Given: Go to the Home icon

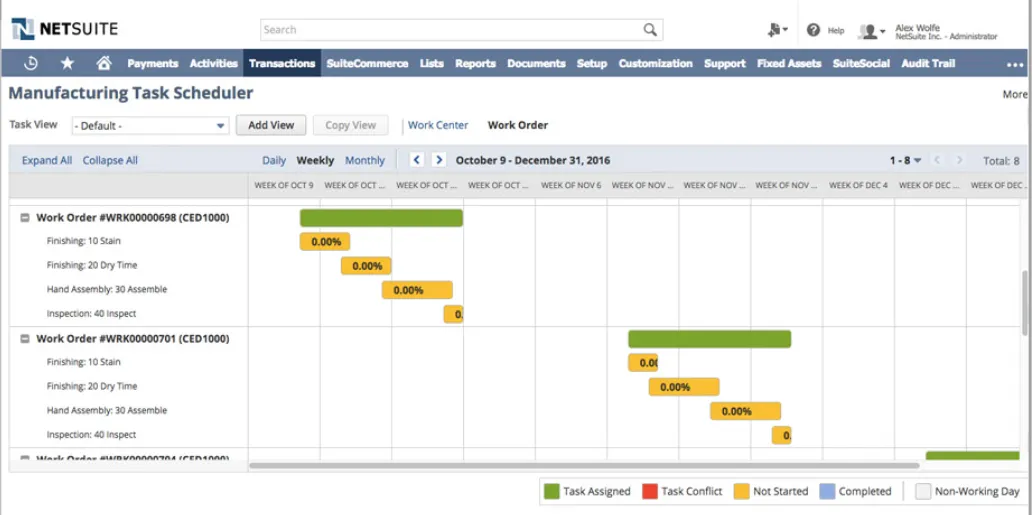Looking at the screenshot, I should 103,63.
